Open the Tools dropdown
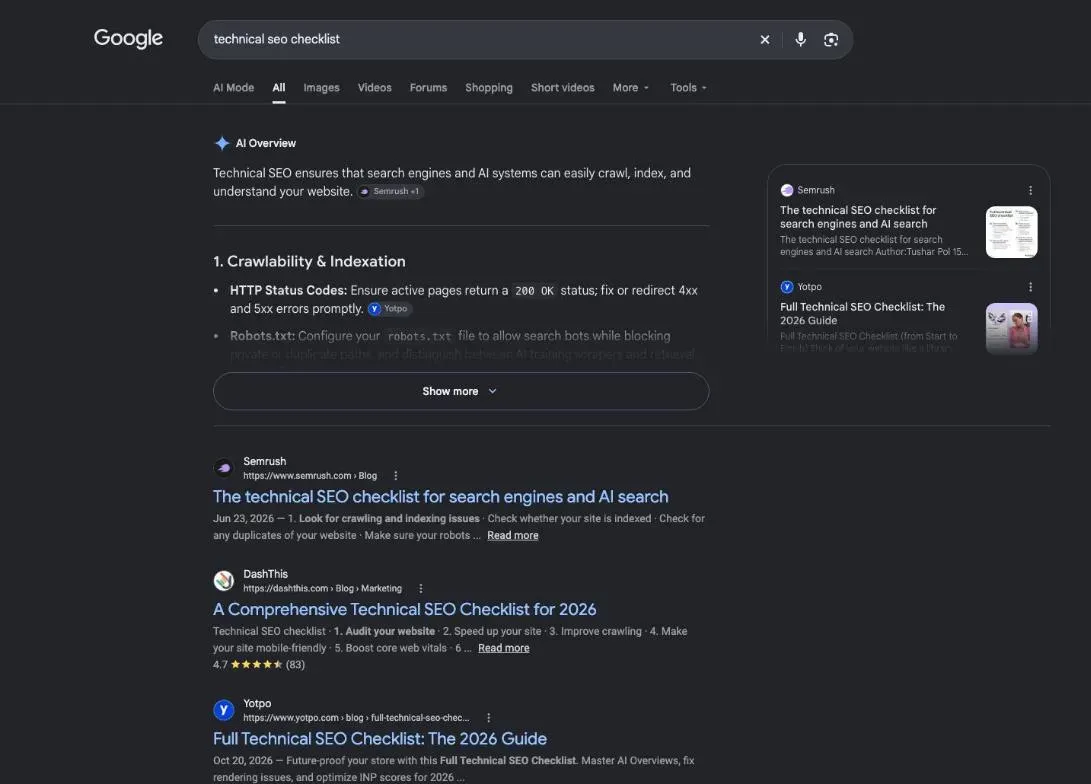 pos(688,88)
